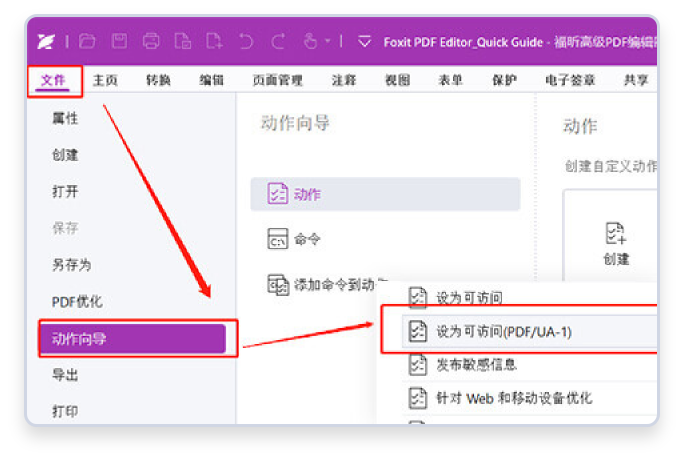Click the printer icon in the quick toolbar

[151, 41]
